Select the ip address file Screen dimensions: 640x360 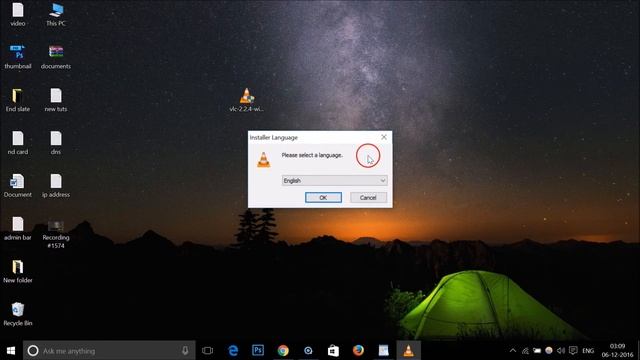pyautogui.click(x=56, y=186)
